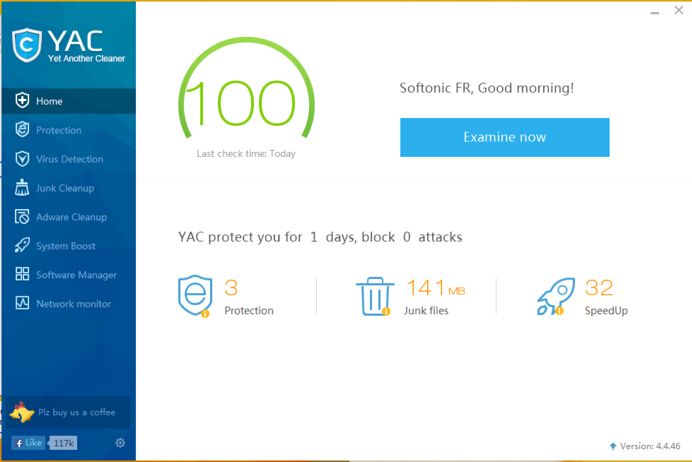The height and width of the screenshot is (462, 692).
Task: Click the version update arrow icon
Action: [613, 446]
